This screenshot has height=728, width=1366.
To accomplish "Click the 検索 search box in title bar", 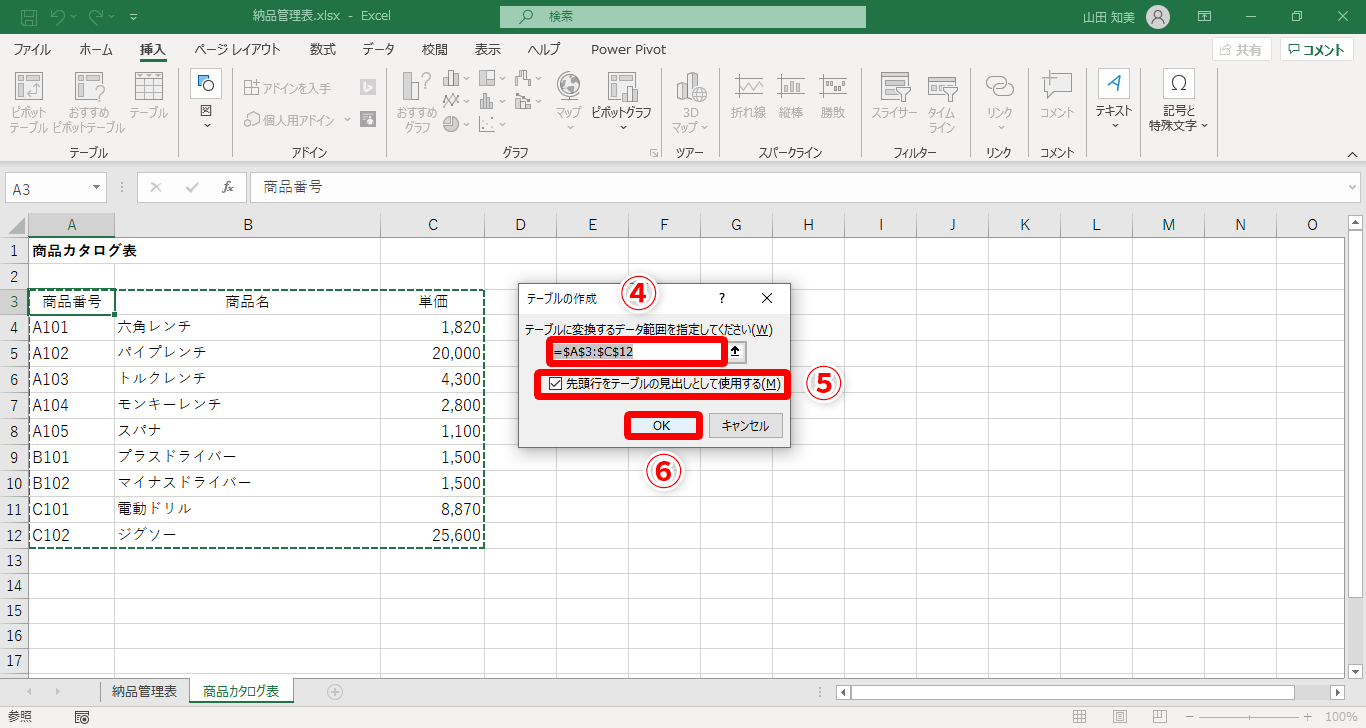I will point(683,17).
